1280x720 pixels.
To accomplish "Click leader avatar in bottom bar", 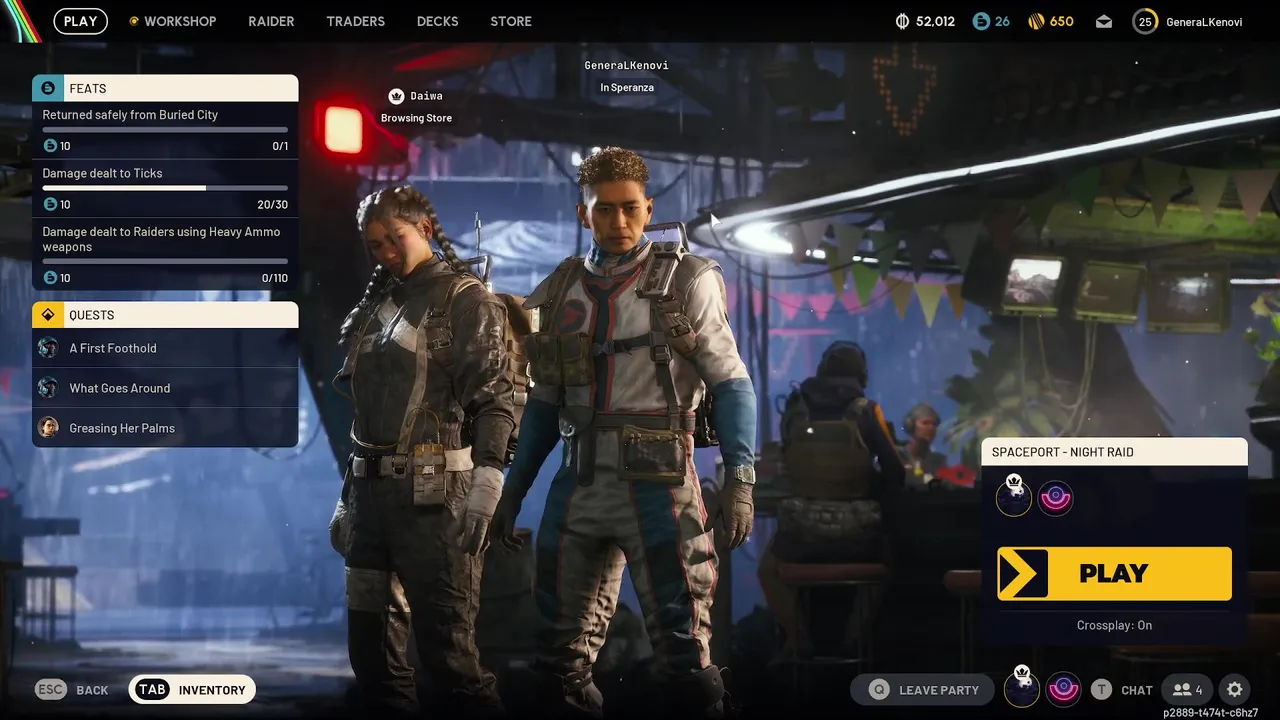I will pos(1022,688).
